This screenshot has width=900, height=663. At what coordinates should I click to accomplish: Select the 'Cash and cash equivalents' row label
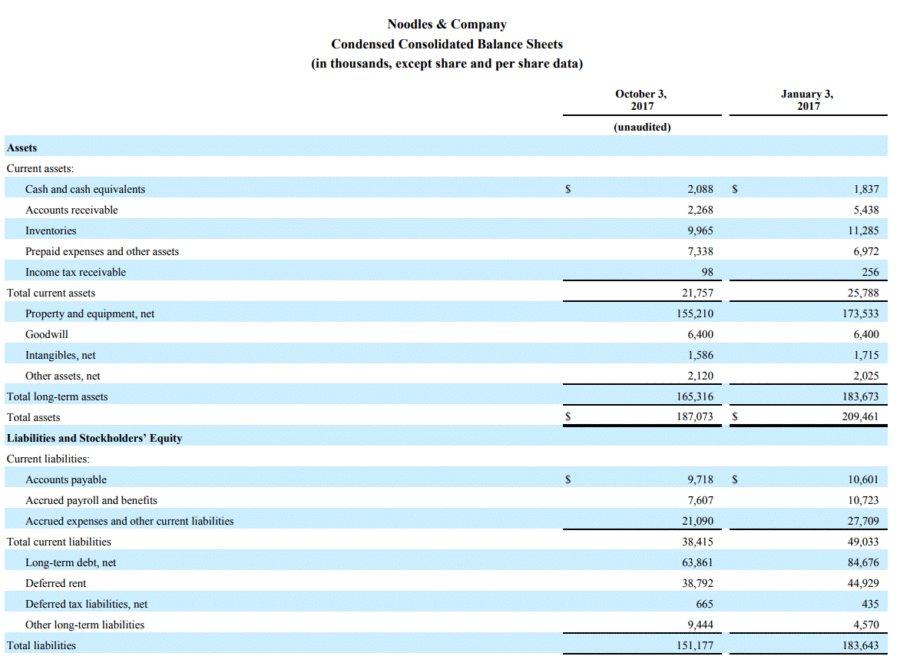tap(85, 189)
